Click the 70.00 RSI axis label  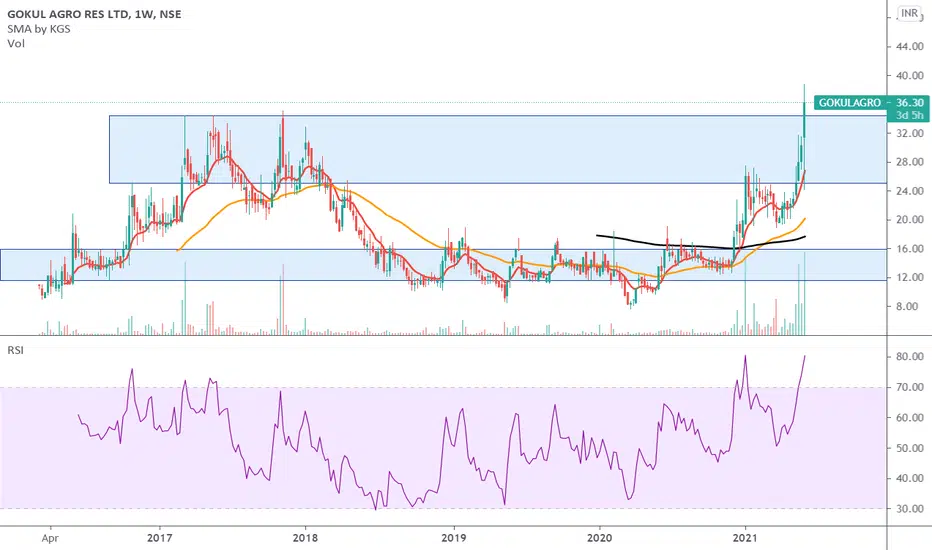[909, 387]
